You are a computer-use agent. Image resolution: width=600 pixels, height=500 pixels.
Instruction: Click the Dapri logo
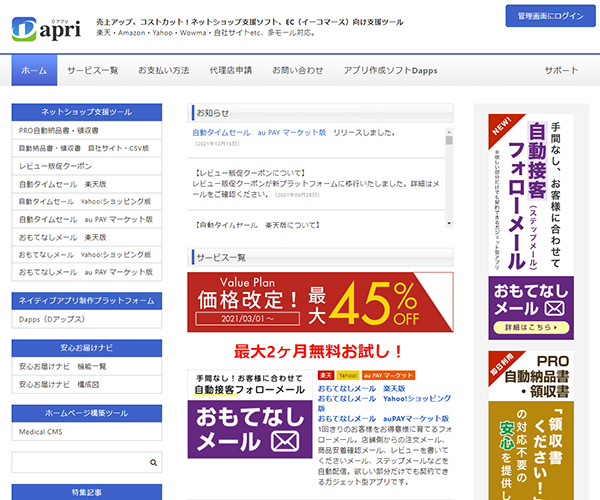tap(46, 29)
